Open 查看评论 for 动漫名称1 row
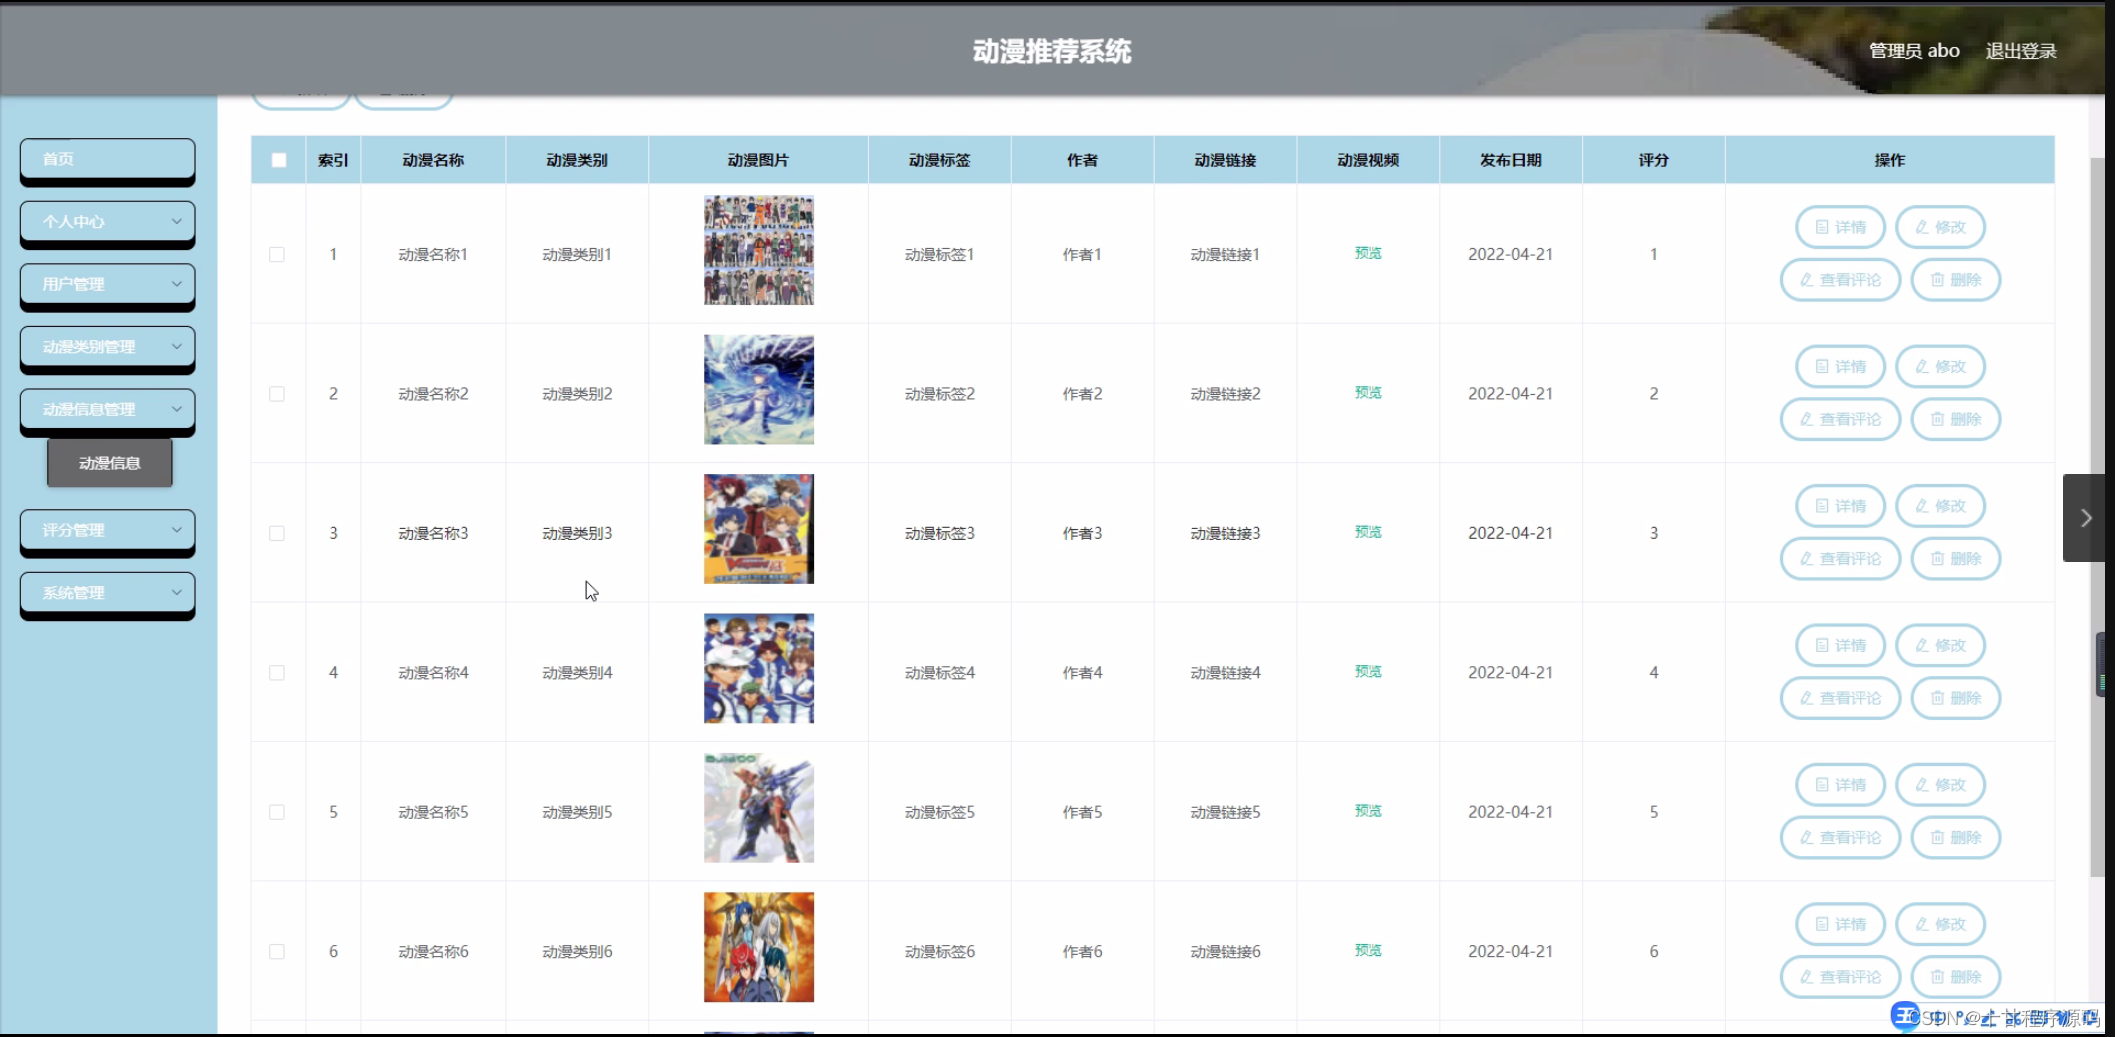 tap(1840, 280)
